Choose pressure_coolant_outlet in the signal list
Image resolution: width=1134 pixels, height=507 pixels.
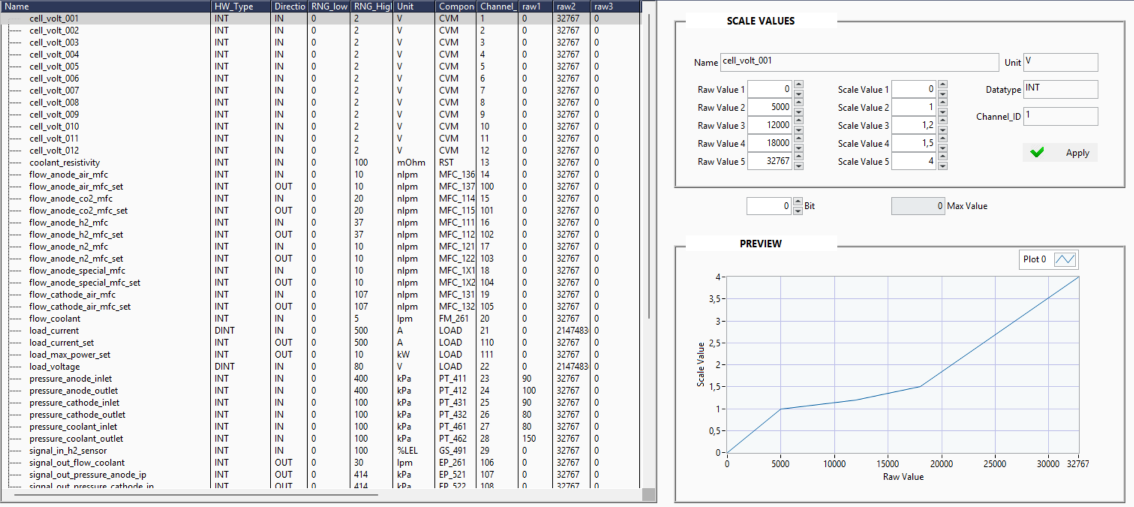coord(76,438)
